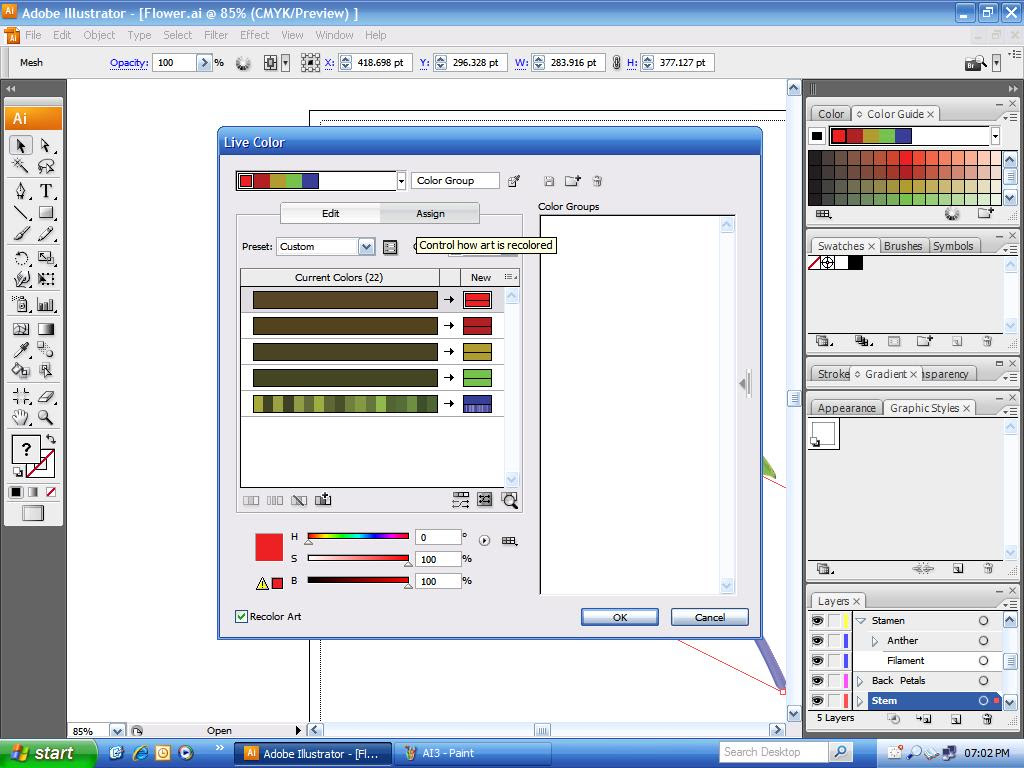The width and height of the screenshot is (1024, 768).
Task: Select the Selection tool in the toolbox
Action: [x=20, y=145]
